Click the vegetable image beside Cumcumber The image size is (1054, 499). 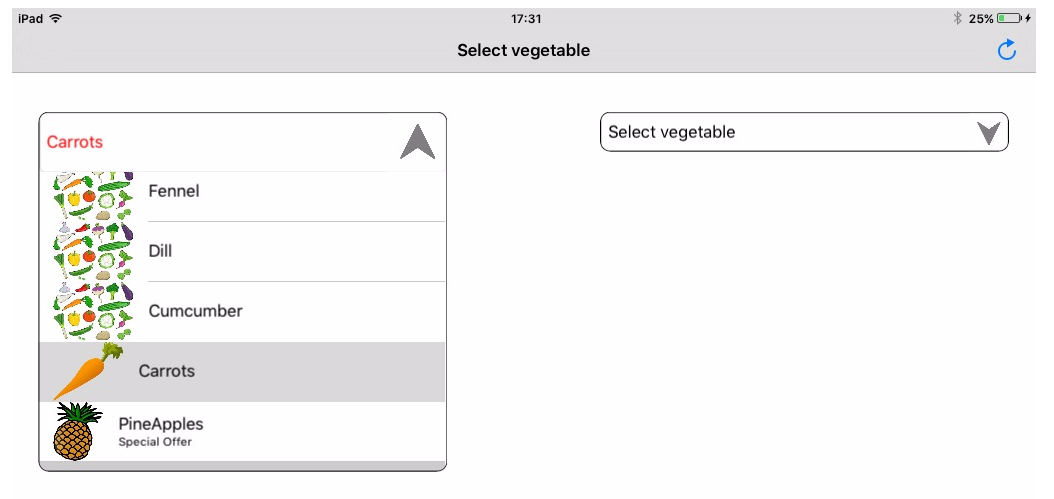[93, 311]
